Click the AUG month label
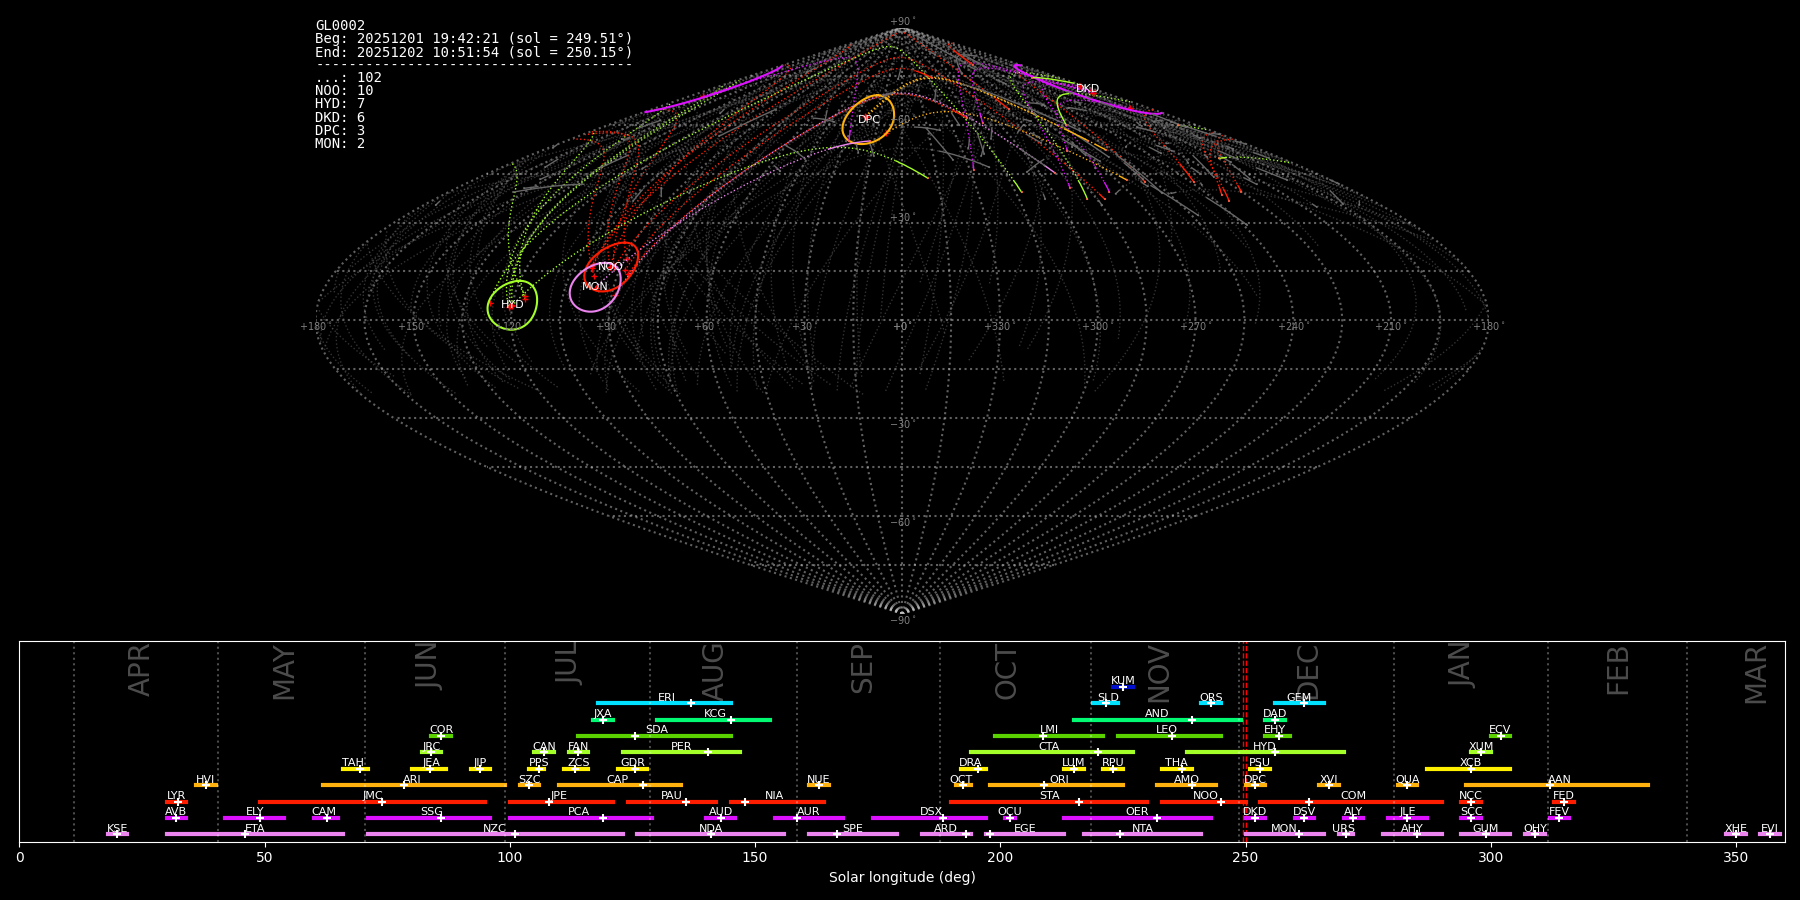Screen dimensions: 1800x900 pyautogui.click(x=713, y=672)
